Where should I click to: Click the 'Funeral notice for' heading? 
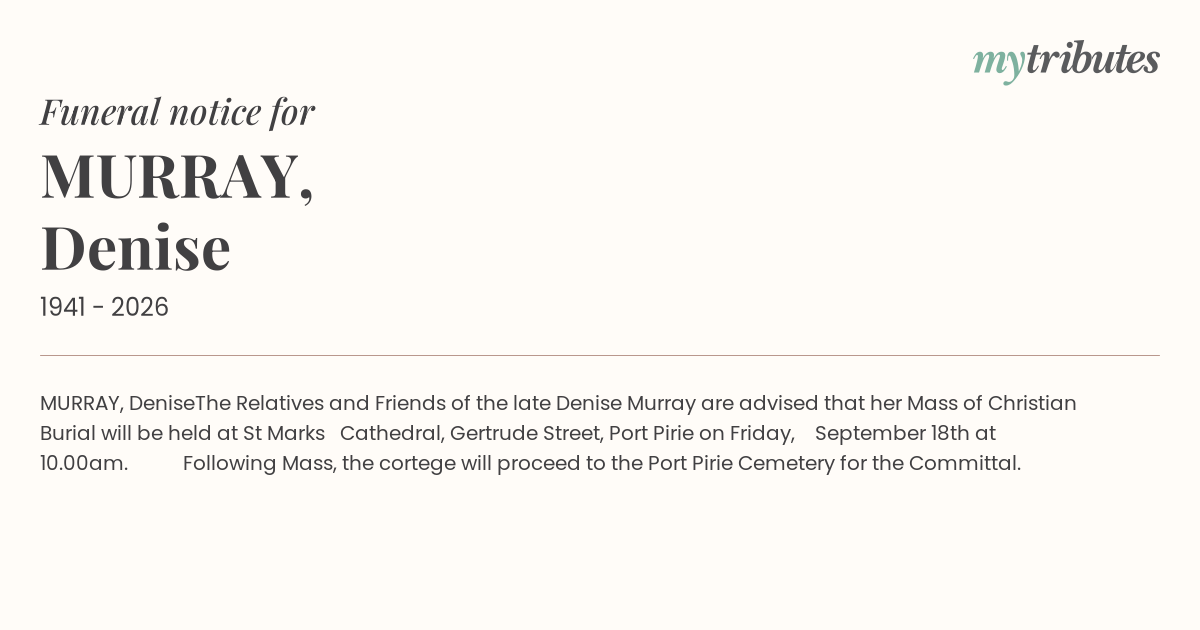(x=177, y=112)
